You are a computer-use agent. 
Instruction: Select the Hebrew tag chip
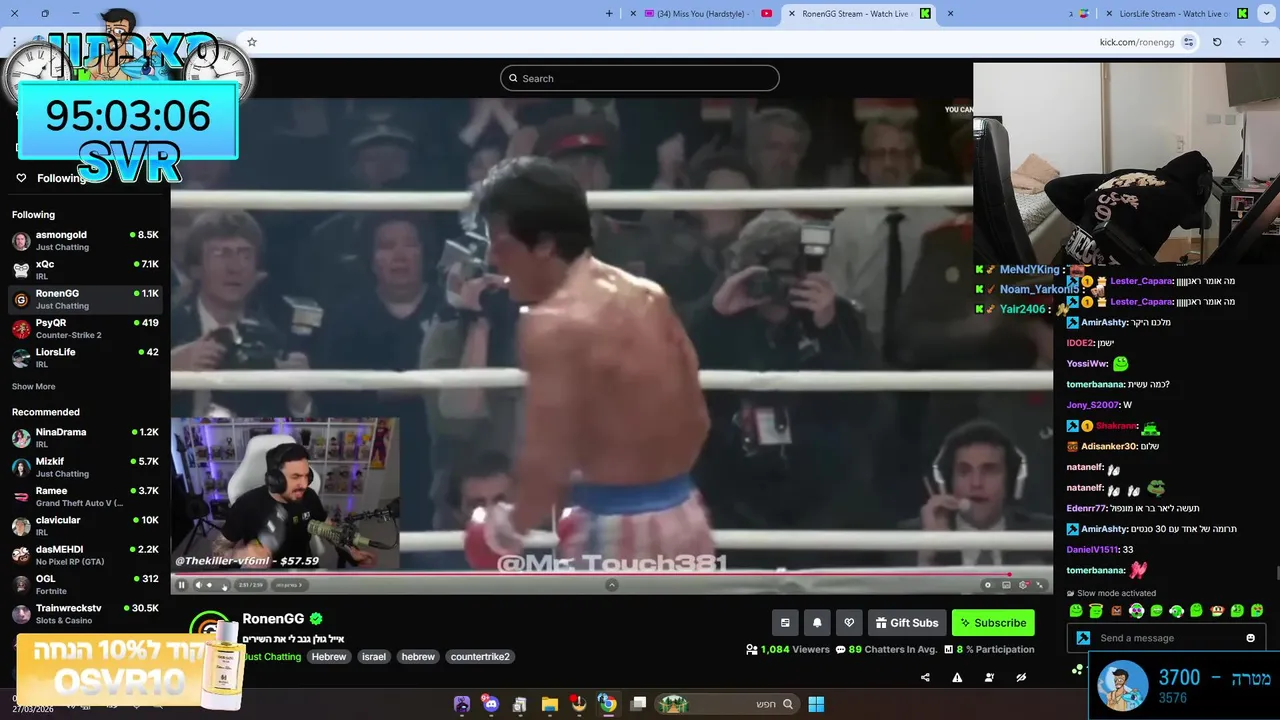tap(329, 657)
